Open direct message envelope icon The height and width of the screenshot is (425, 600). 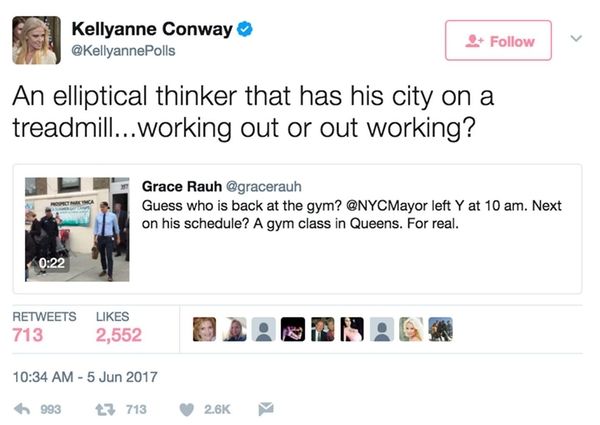tap(266, 409)
